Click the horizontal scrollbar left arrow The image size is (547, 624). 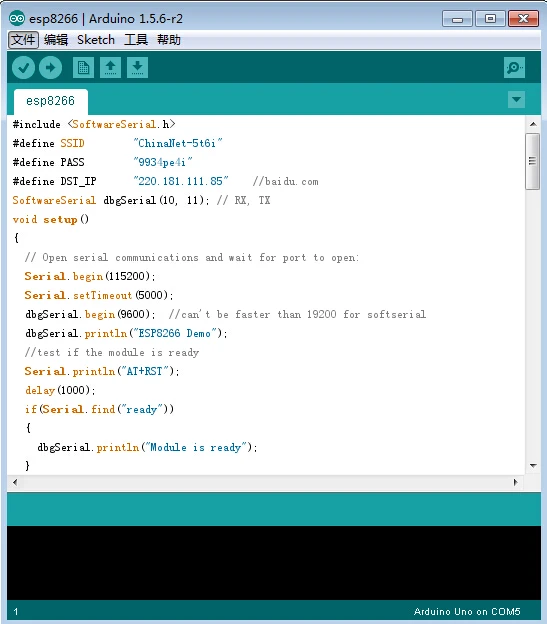tap(15, 482)
